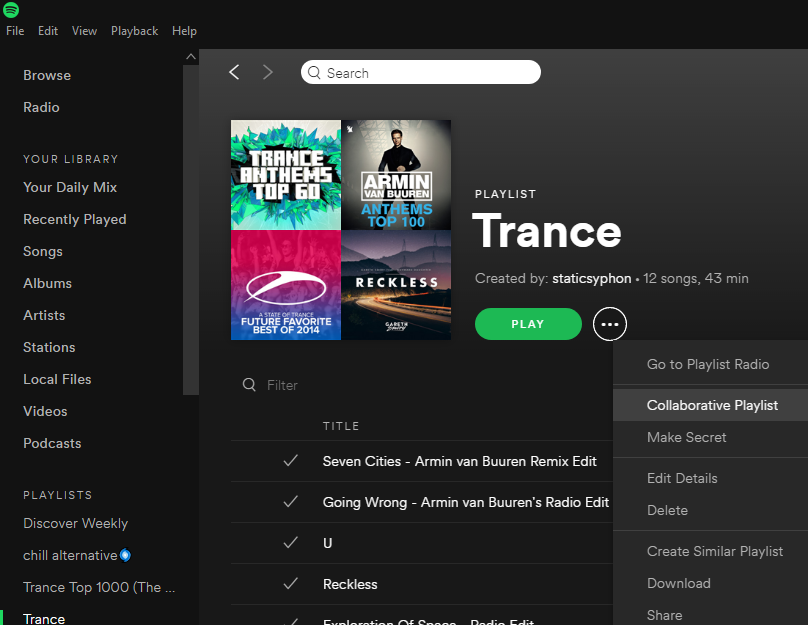
Task: Open the three-dots more options button
Action: (610, 324)
